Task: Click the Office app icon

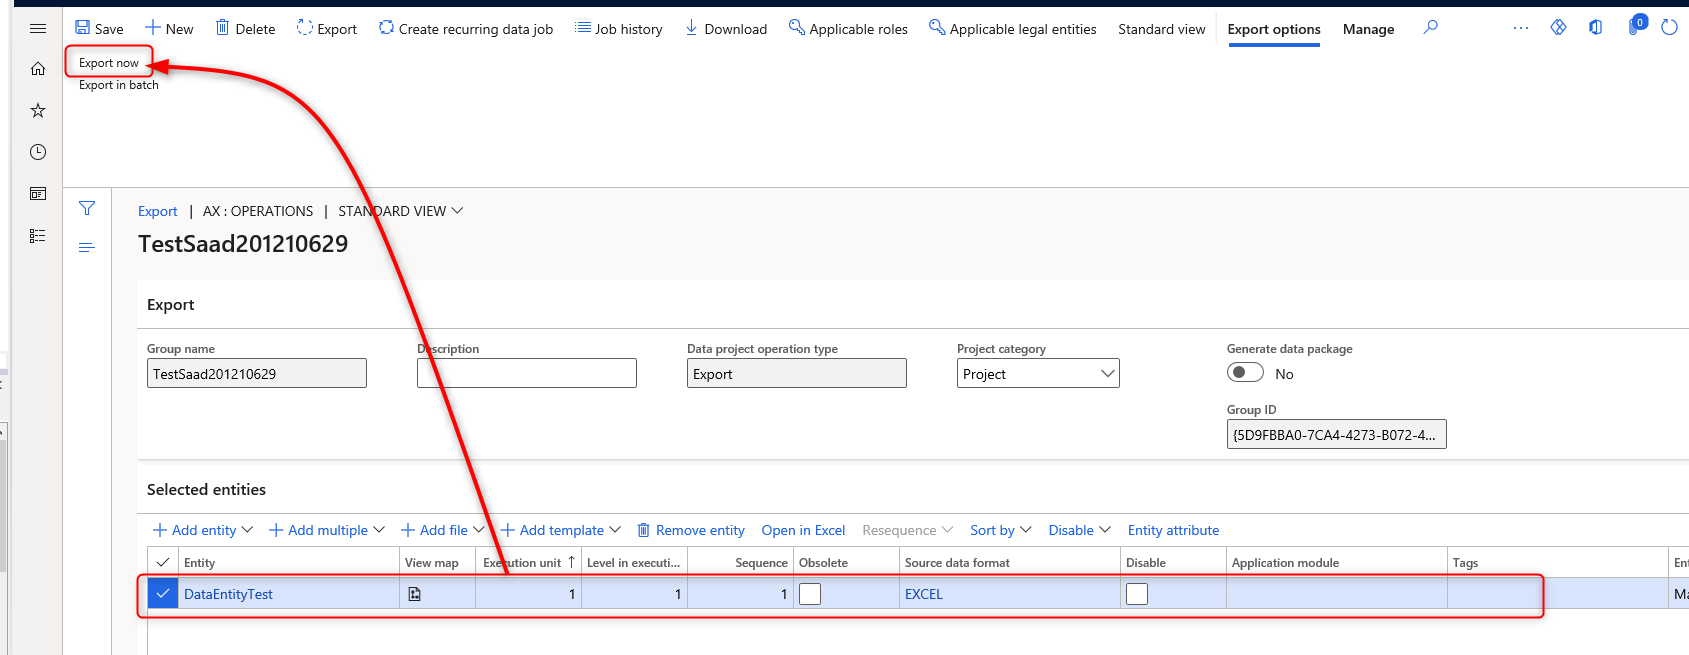Action: (x=1595, y=28)
